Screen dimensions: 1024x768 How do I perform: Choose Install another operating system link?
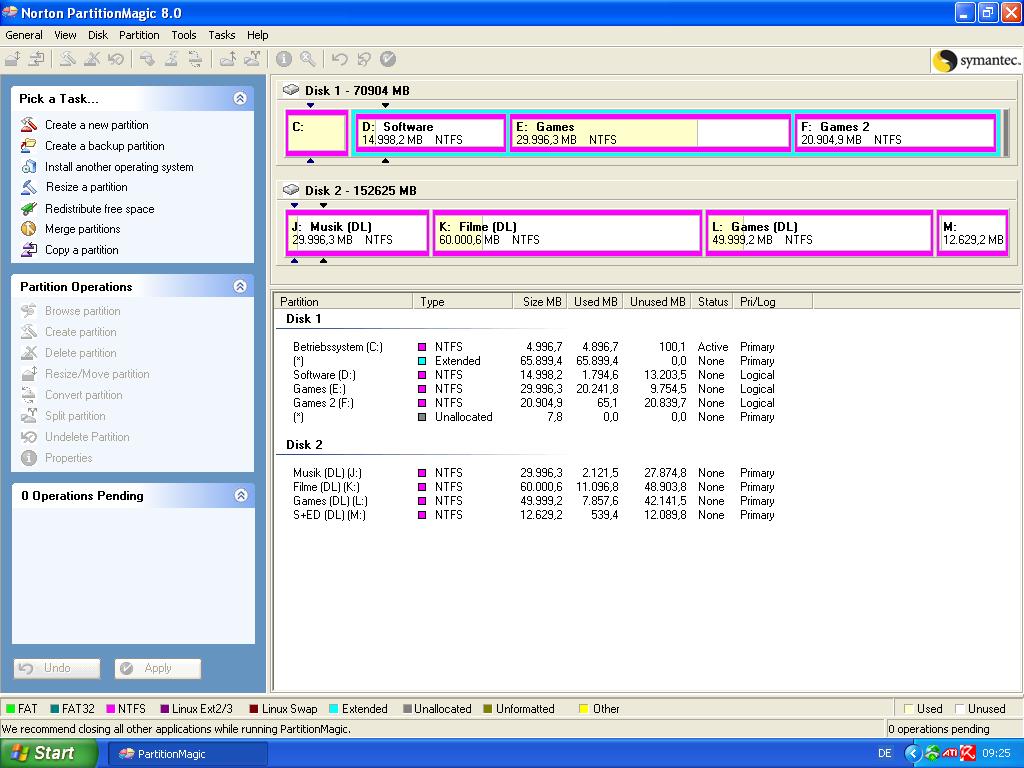[x=120, y=167]
